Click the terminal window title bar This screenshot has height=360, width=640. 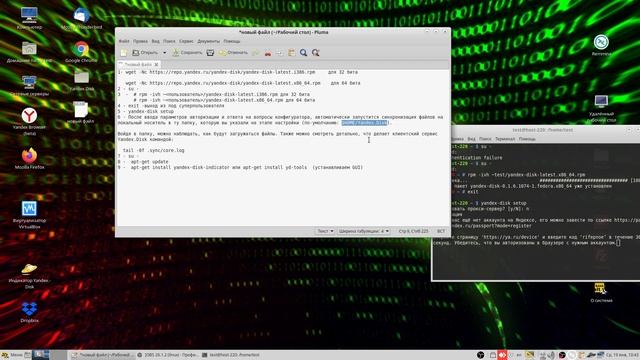(x=543, y=130)
